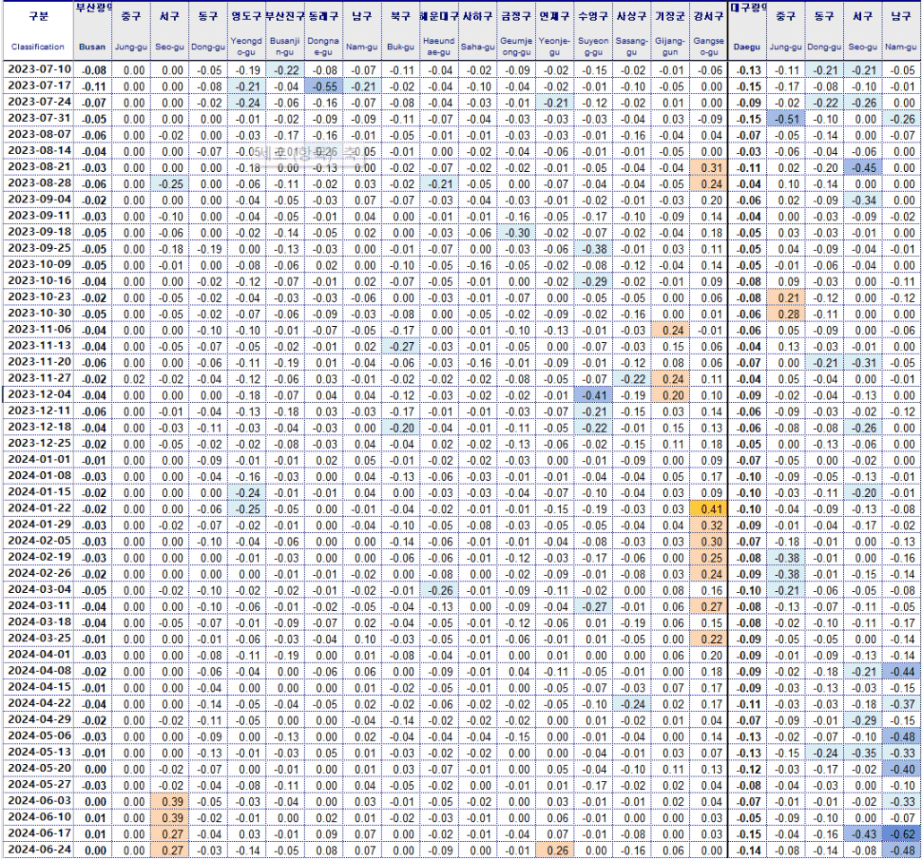The image size is (922, 860).
Task: Click the 2024-03-18 date cell
Action: (39, 622)
